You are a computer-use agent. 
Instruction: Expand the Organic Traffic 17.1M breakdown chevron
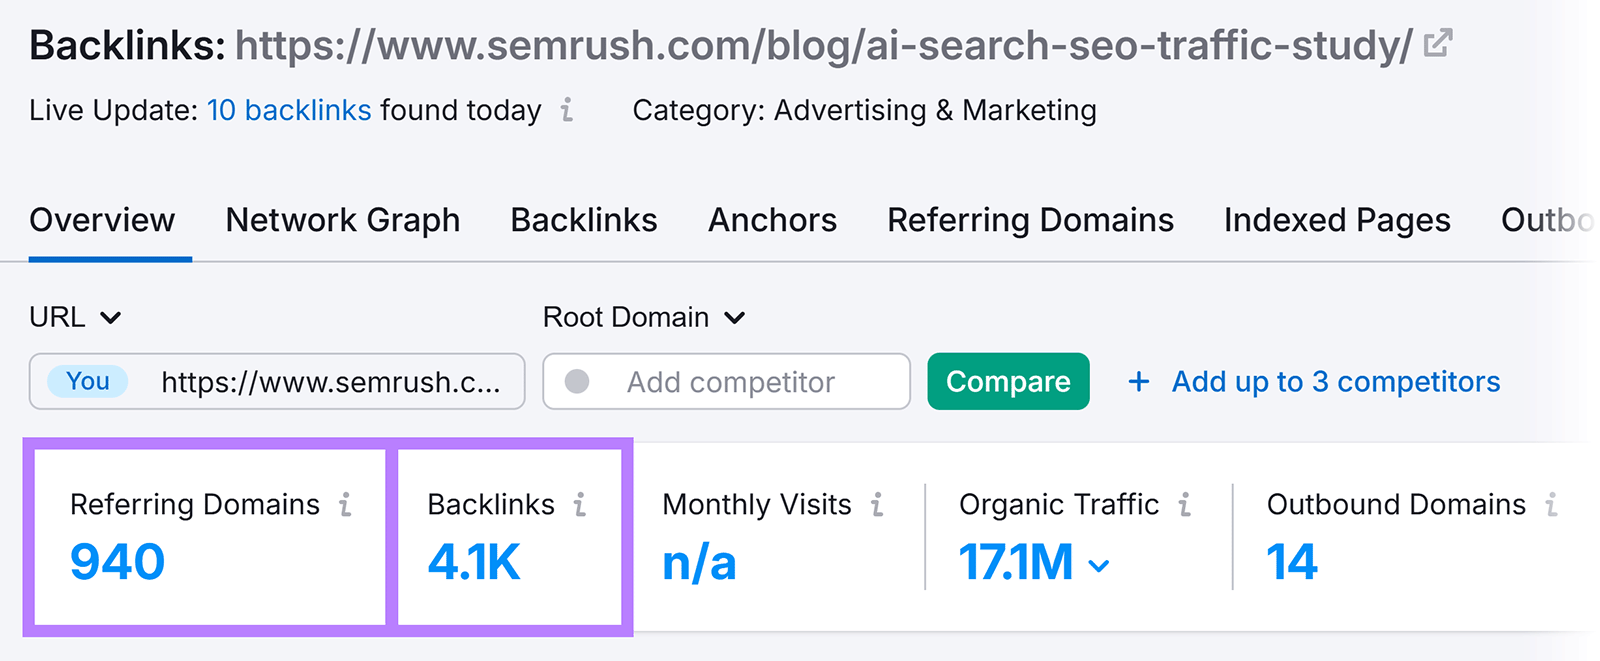pos(1099,565)
